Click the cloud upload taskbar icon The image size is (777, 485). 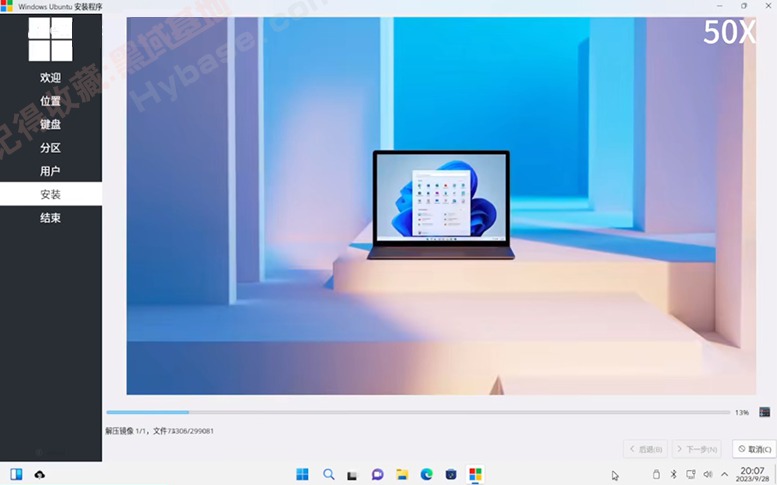(x=40, y=475)
